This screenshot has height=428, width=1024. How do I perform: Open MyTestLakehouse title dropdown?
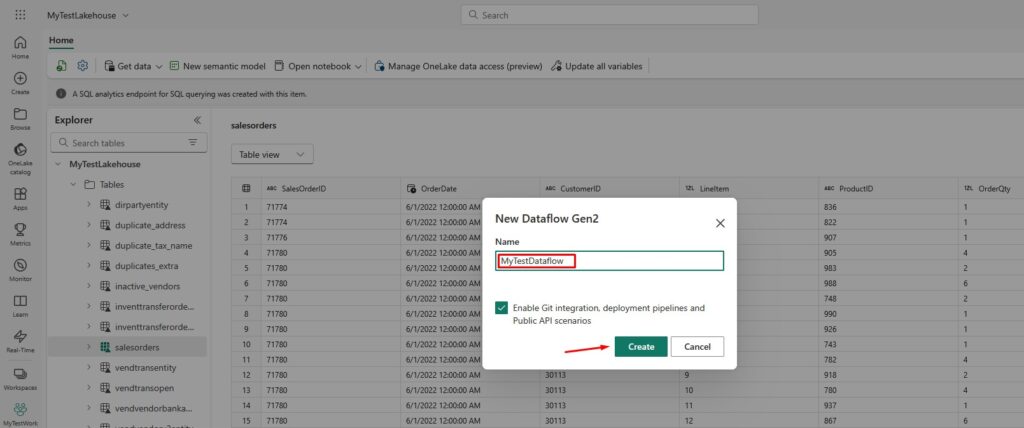click(x=125, y=15)
